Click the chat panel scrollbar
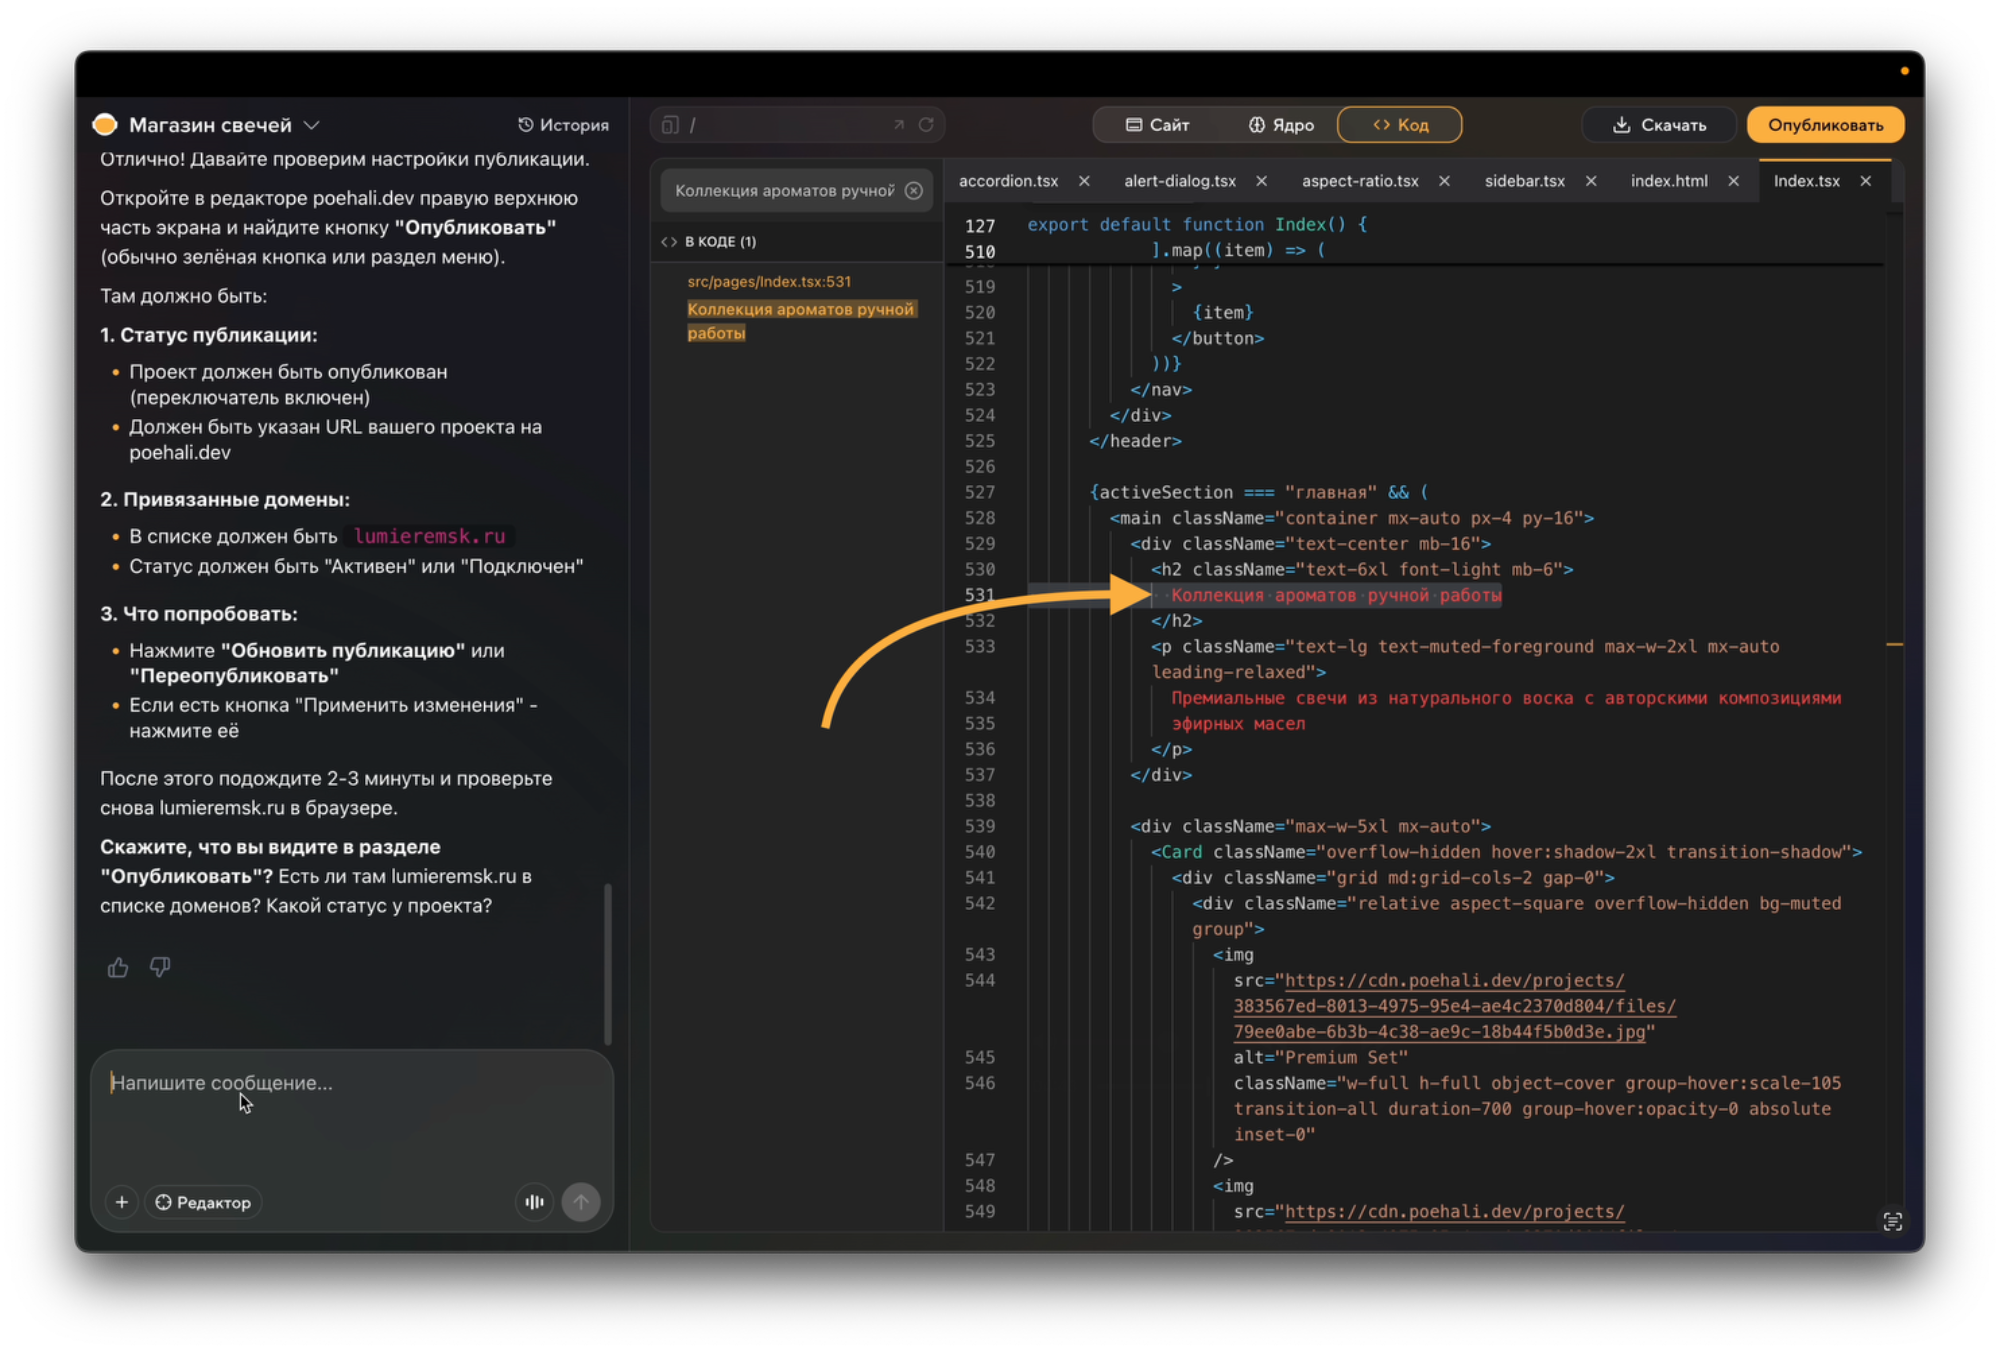 [x=607, y=962]
